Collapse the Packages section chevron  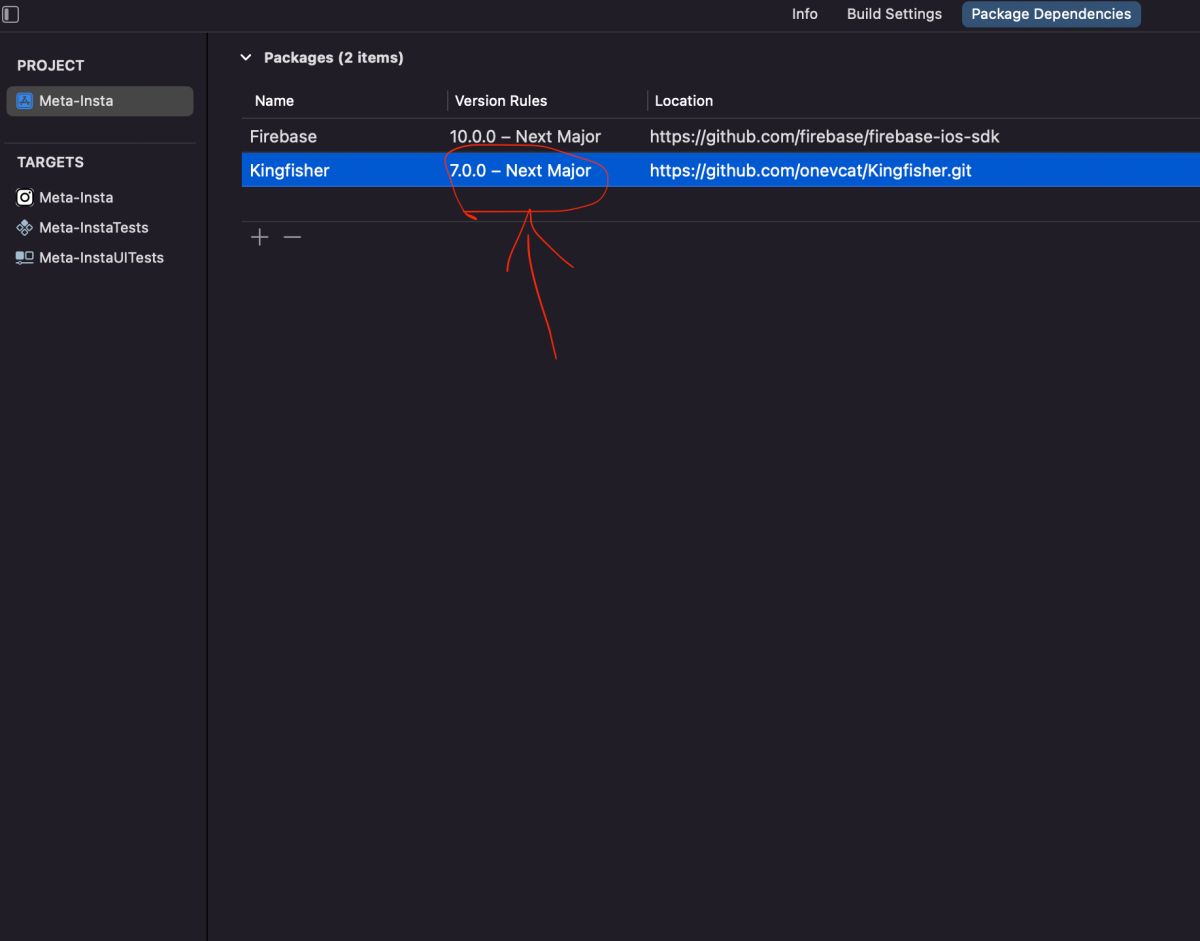246,58
